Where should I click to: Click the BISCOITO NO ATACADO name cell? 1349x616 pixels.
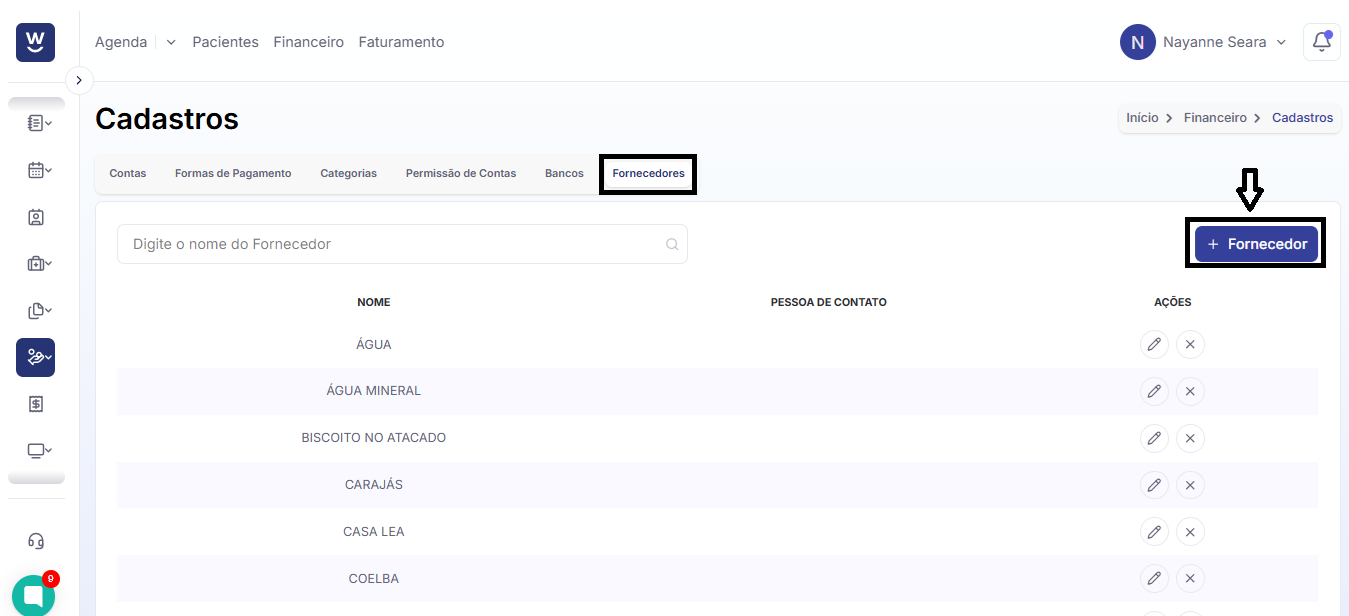pos(374,438)
